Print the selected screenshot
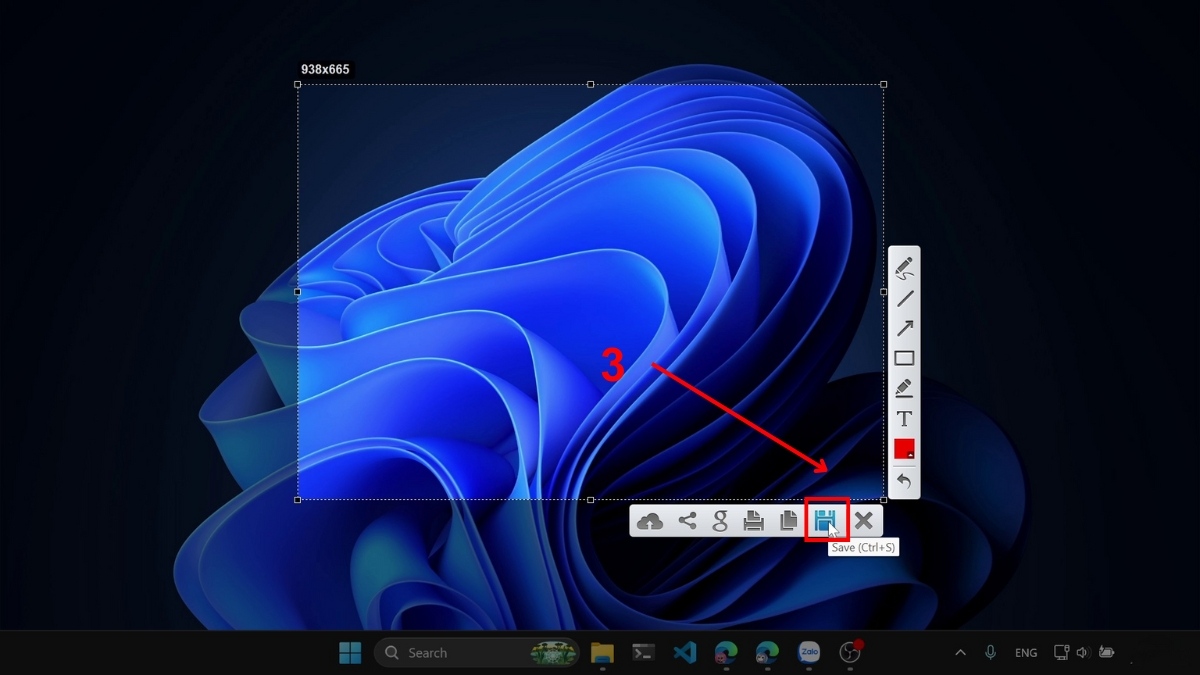The image size is (1200, 675). pyautogui.click(x=754, y=521)
